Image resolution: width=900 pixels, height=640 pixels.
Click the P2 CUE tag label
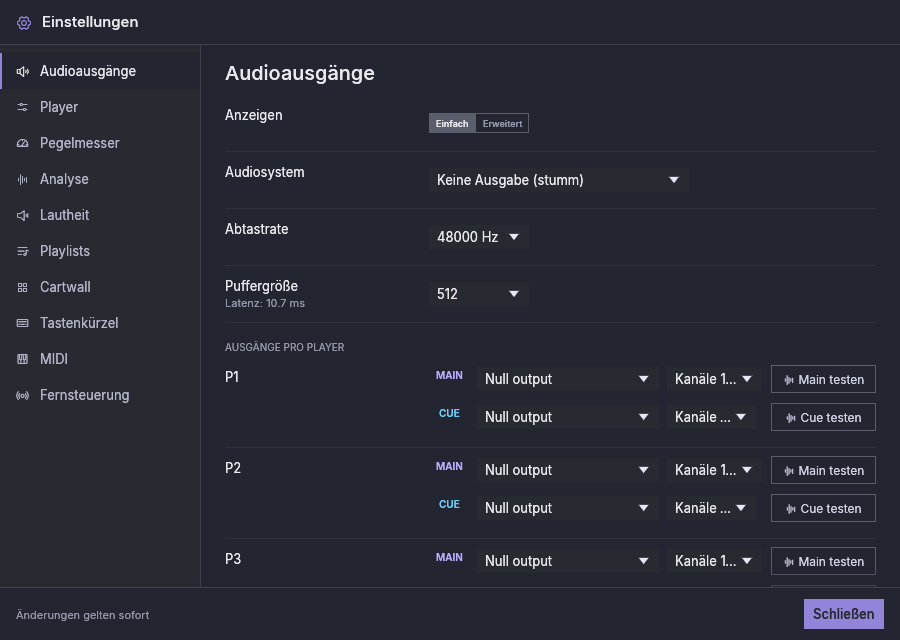(x=449, y=505)
